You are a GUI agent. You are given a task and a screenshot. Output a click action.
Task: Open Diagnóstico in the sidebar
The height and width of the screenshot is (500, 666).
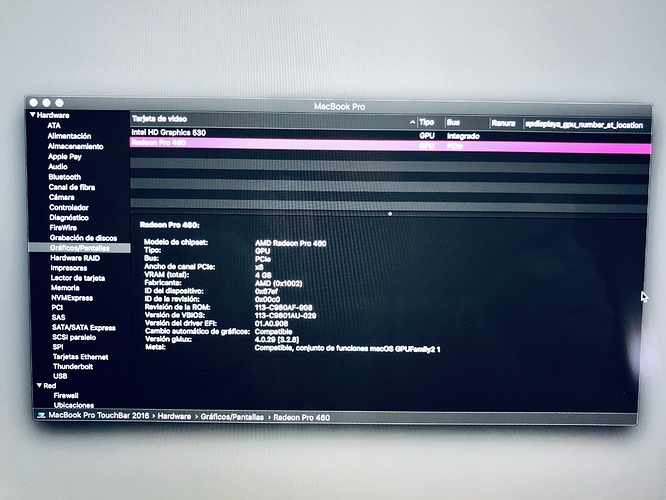click(x=69, y=218)
